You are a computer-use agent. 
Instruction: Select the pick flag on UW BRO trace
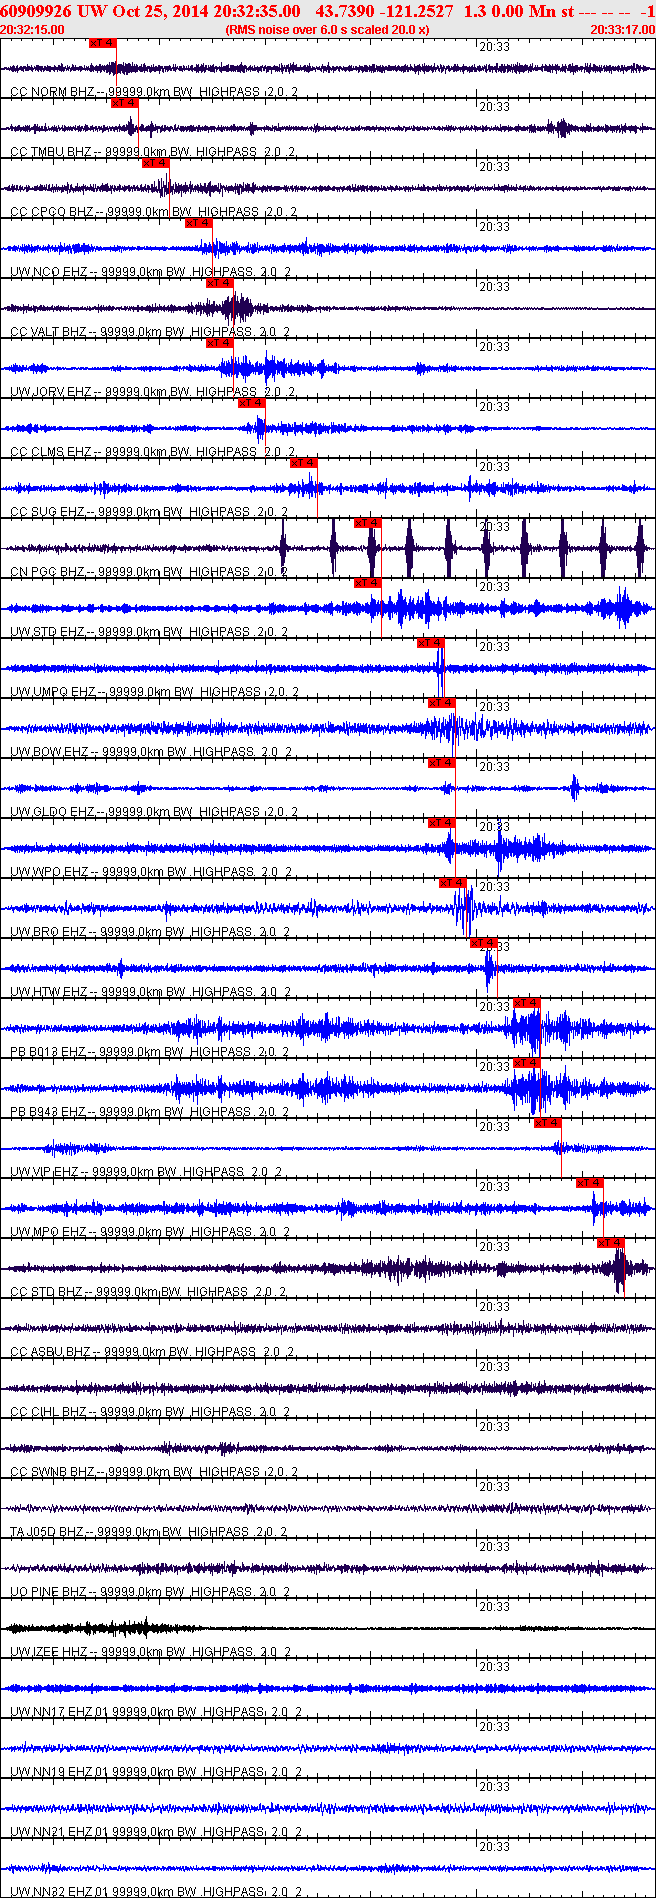453,883
